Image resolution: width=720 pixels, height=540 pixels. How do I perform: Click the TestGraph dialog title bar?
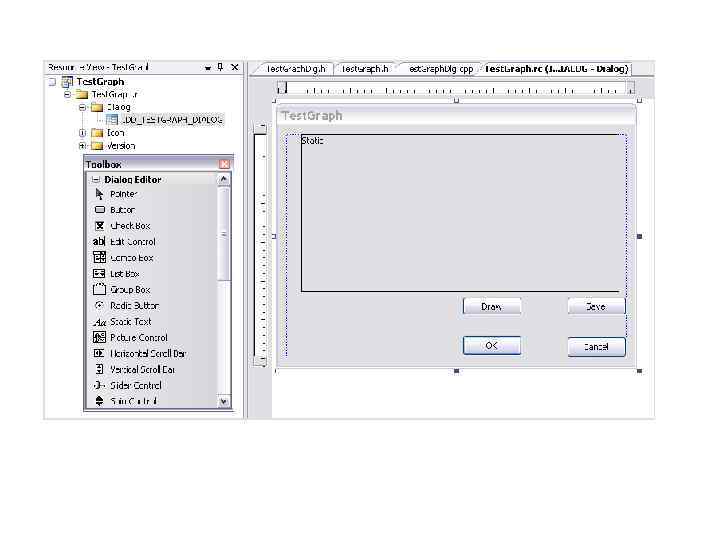pos(456,116)
